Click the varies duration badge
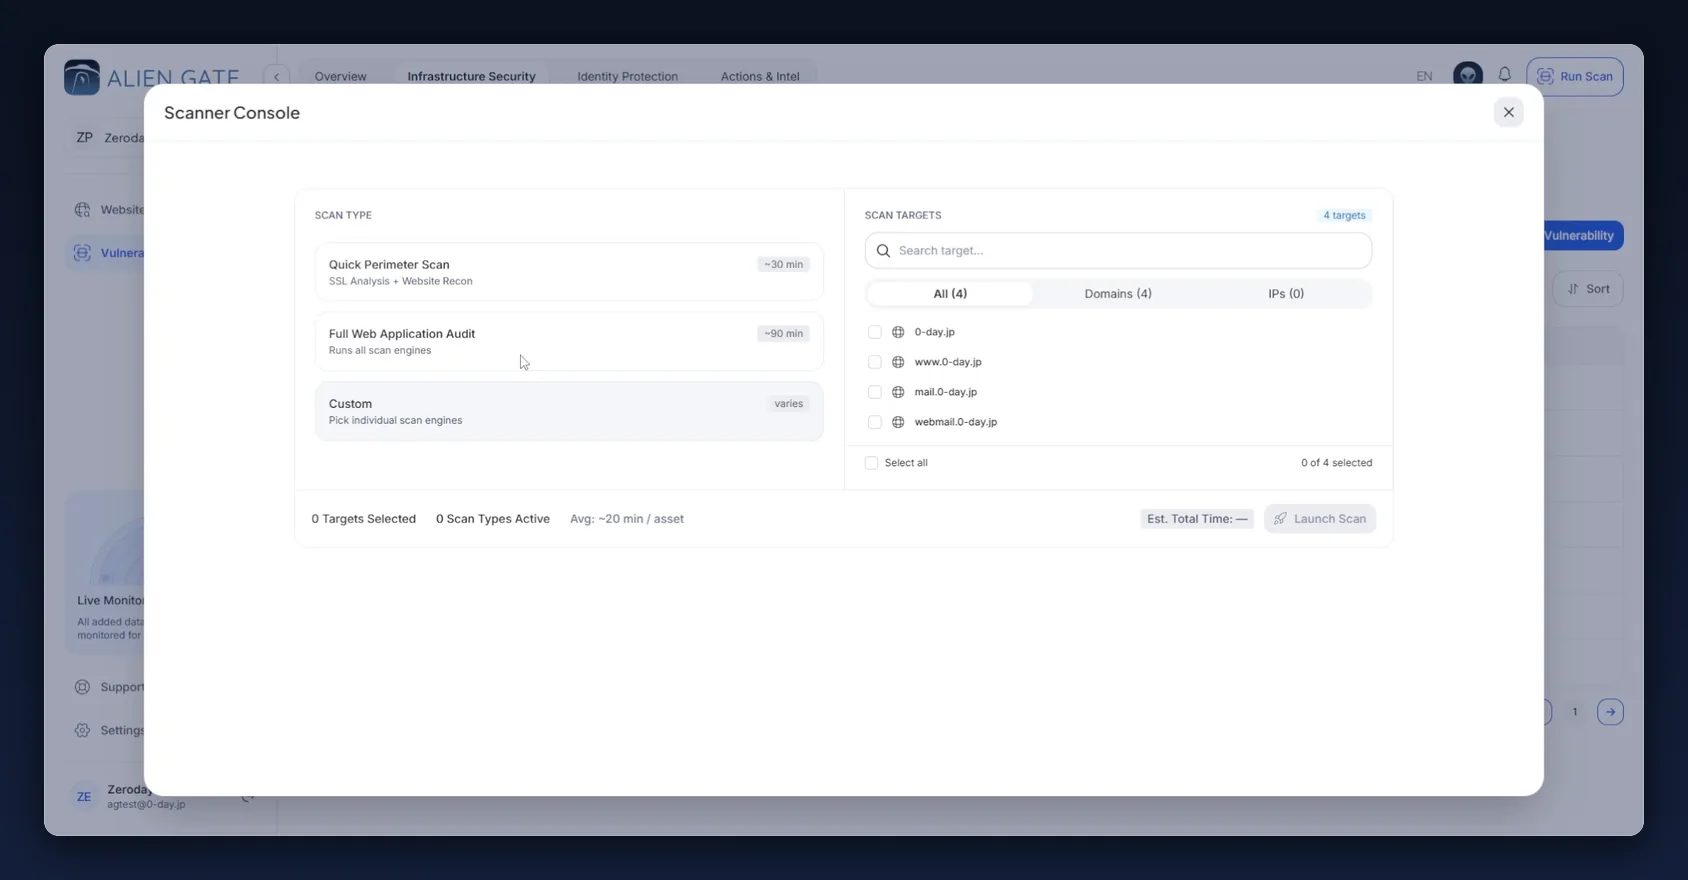Image resolution: width=1688 pixels, height=880 pixels. click(788, 404)
